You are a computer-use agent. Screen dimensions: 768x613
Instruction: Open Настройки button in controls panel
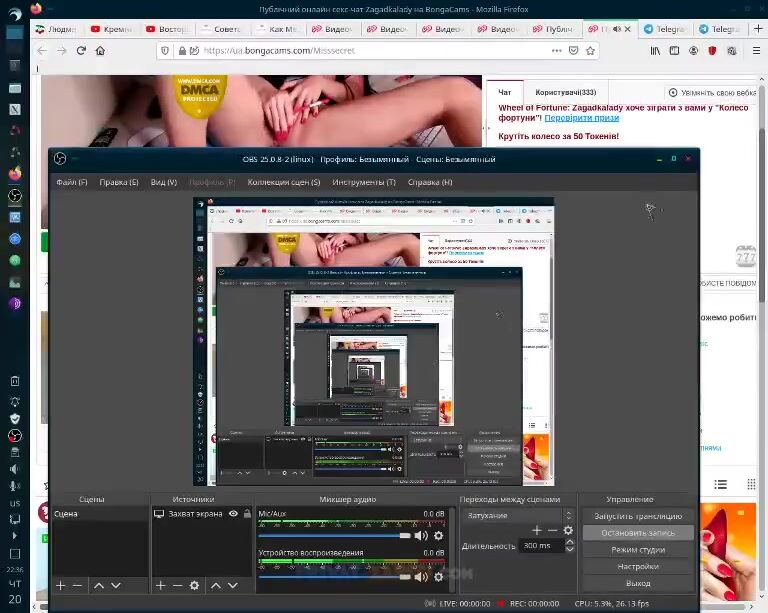[637, 566]
